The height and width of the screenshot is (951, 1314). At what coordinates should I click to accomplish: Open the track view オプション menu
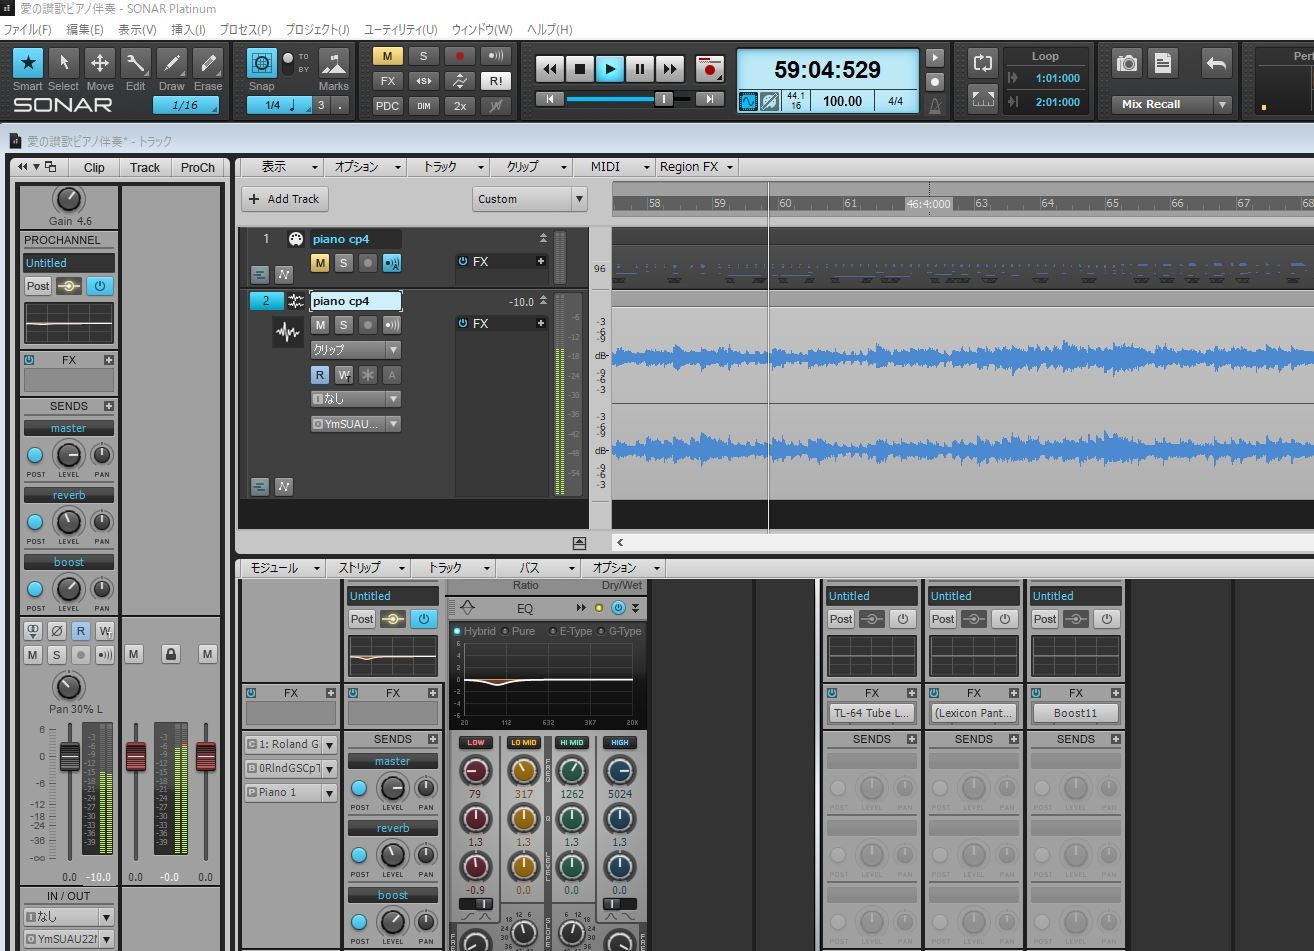tap(365, 167)
